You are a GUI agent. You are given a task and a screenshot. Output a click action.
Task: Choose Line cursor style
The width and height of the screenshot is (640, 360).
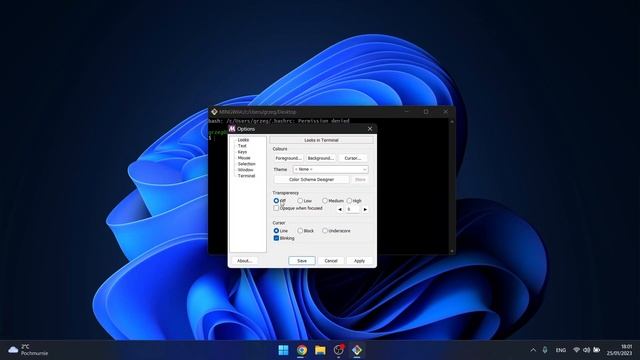pos(276,231)
